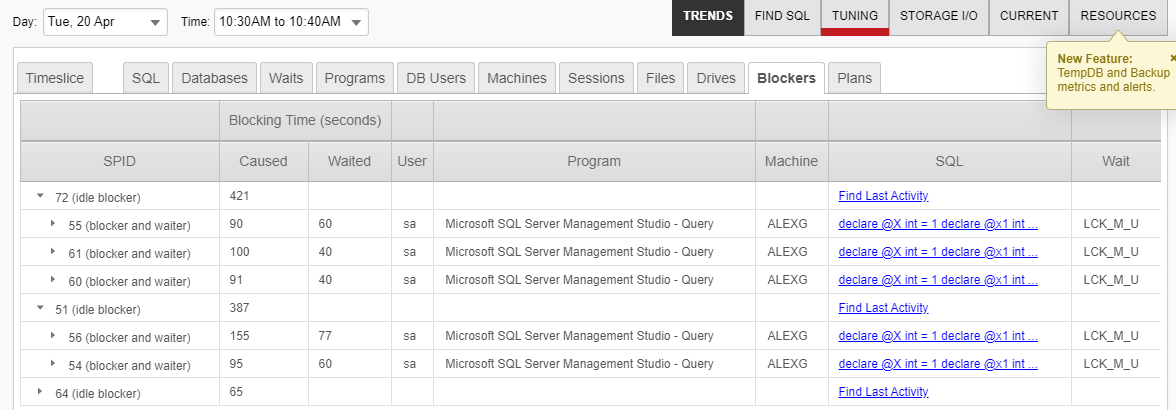Click the FIND SQL button
This screenshot has width=1176, height=410.
click(782, 16)
